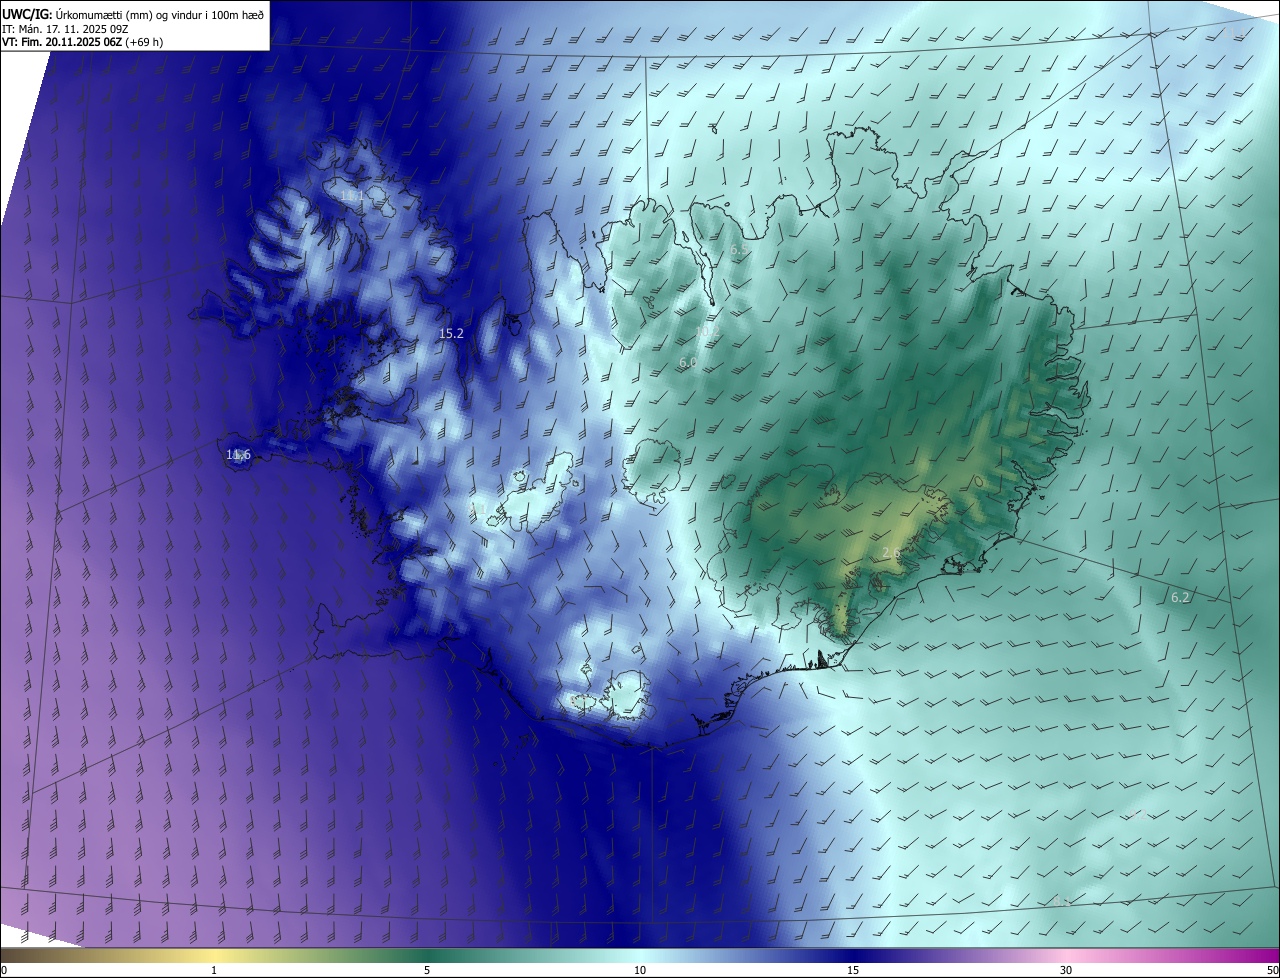Screen dimensions: 1280x978
Task: Click the 11.1 value label on map
Action: coord(352,196)
